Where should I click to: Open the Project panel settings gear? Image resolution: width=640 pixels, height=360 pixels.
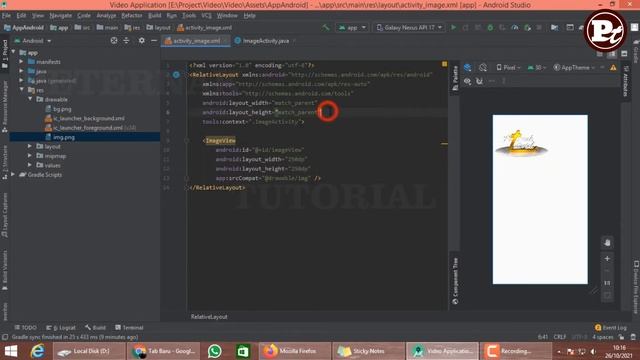pyautogui.click(x=141, y=40)
